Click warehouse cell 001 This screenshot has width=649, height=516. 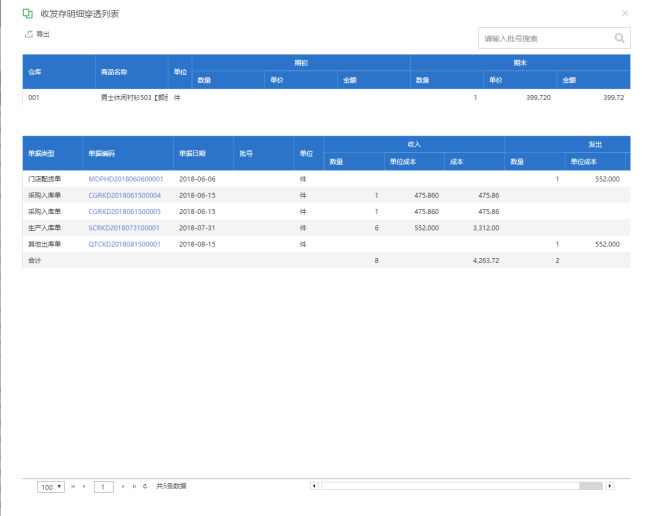point(59,98)
